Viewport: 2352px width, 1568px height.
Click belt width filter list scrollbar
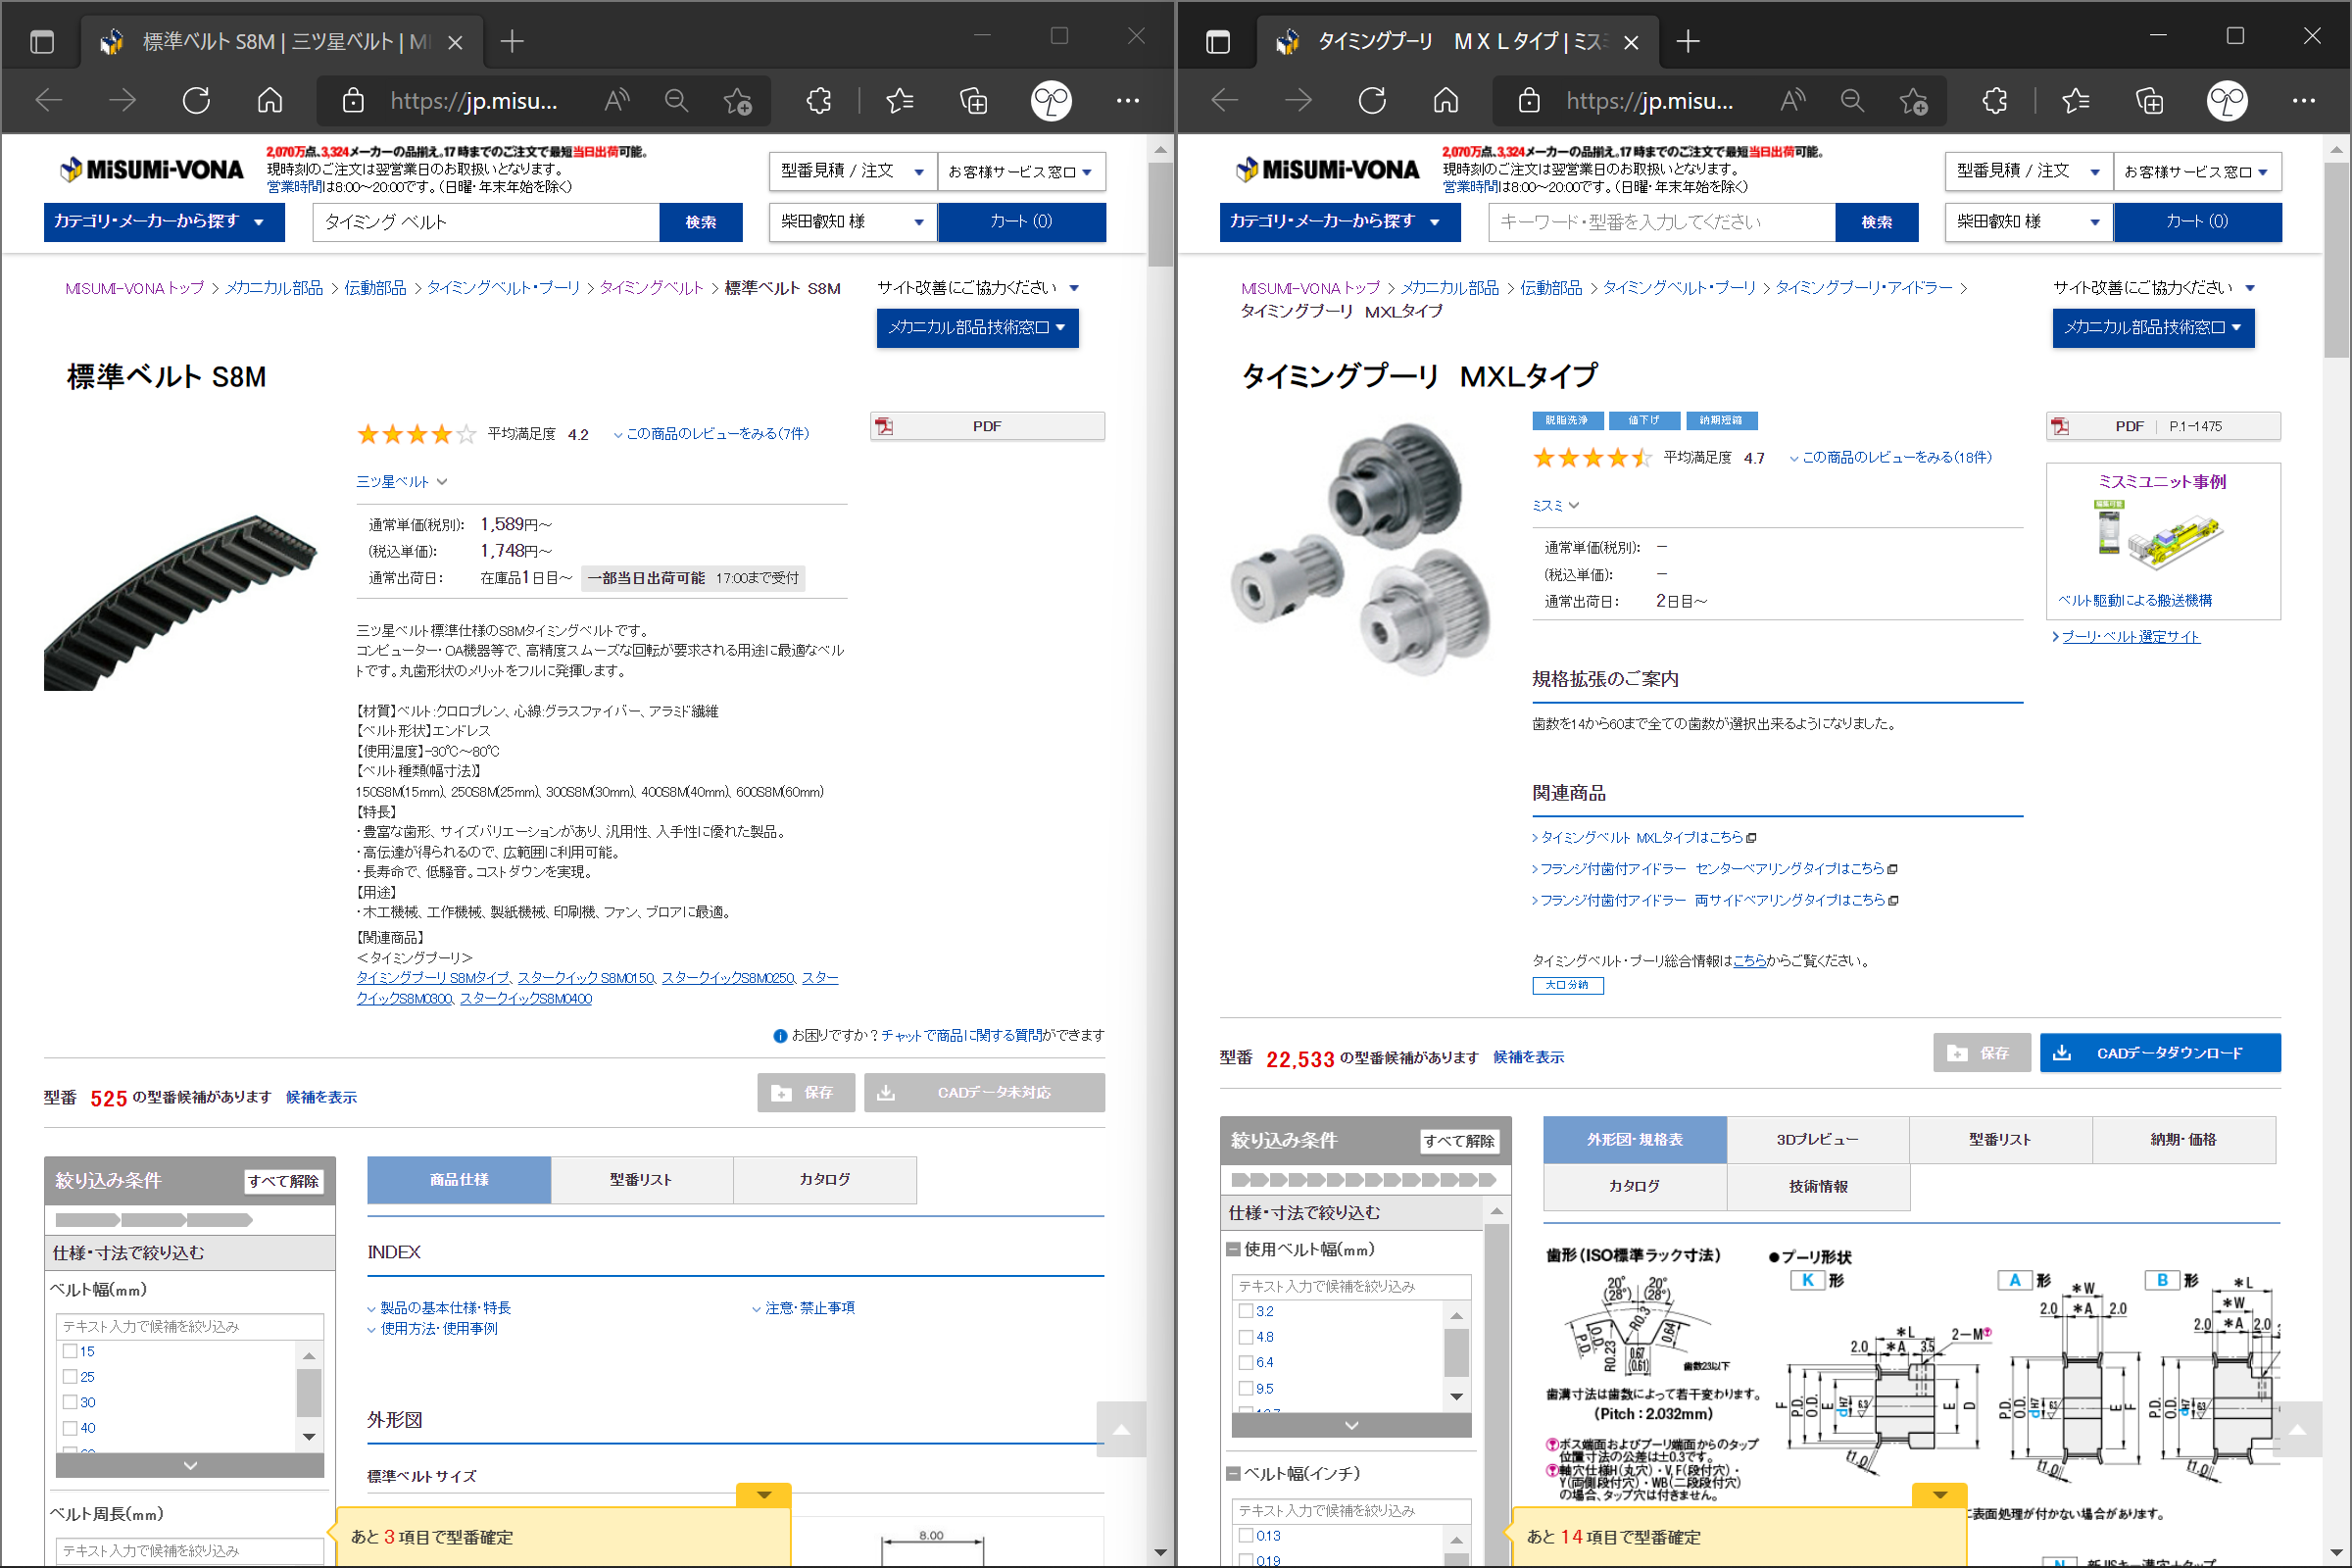309,1394
